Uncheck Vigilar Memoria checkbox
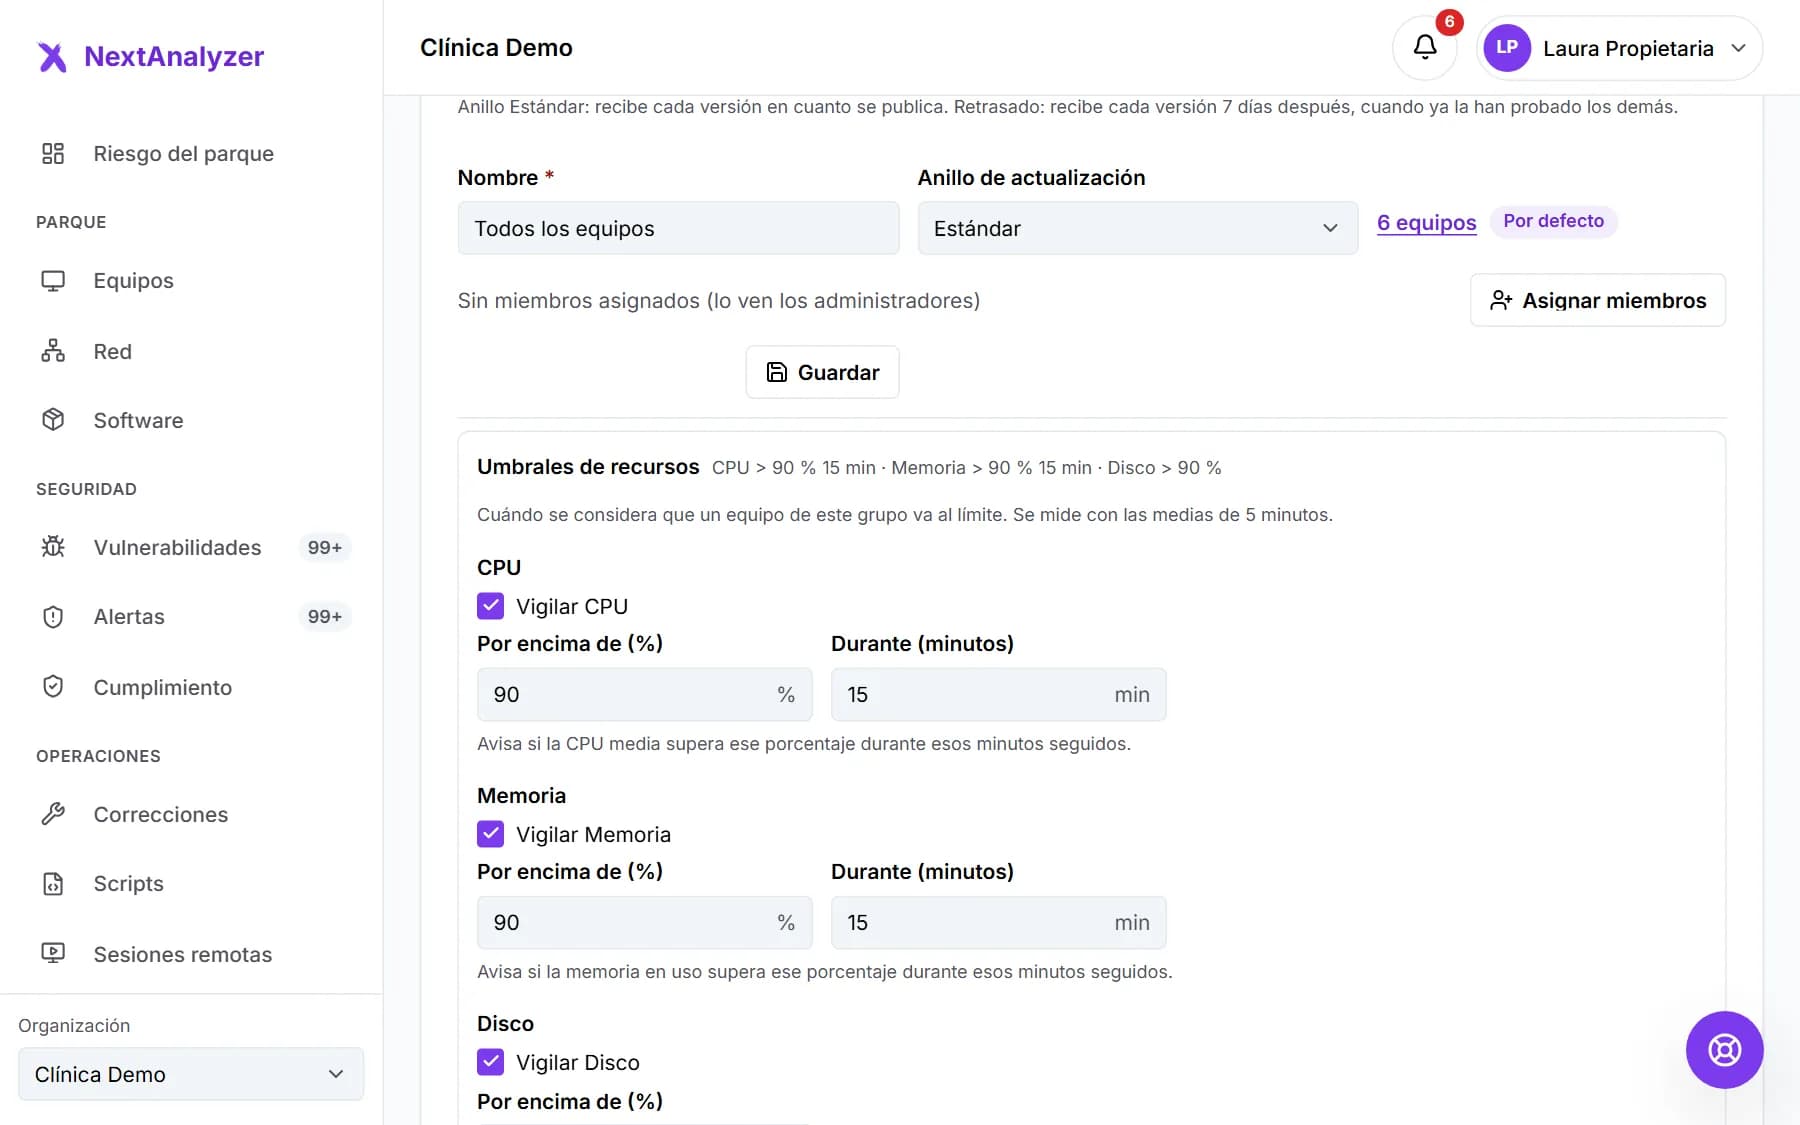 (x=490, y=834)
